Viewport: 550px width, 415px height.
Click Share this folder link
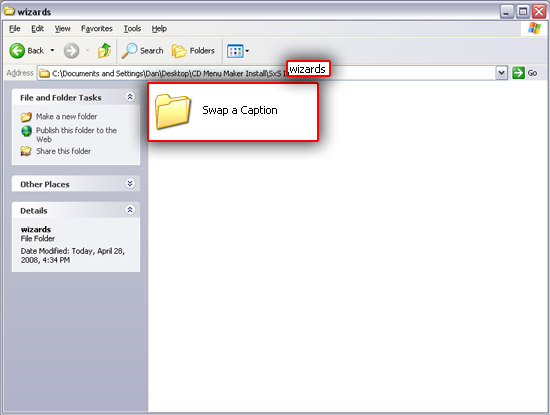(x=63, y=151)
